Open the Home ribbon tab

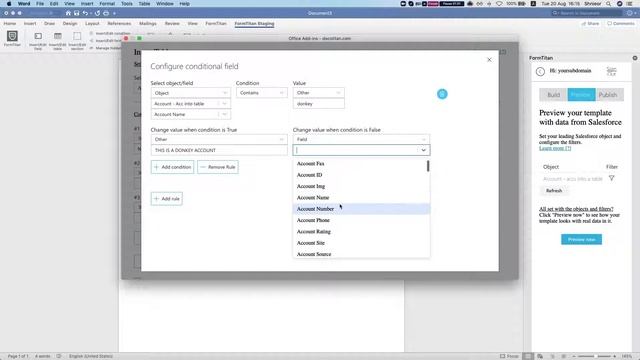click(10, 24)
